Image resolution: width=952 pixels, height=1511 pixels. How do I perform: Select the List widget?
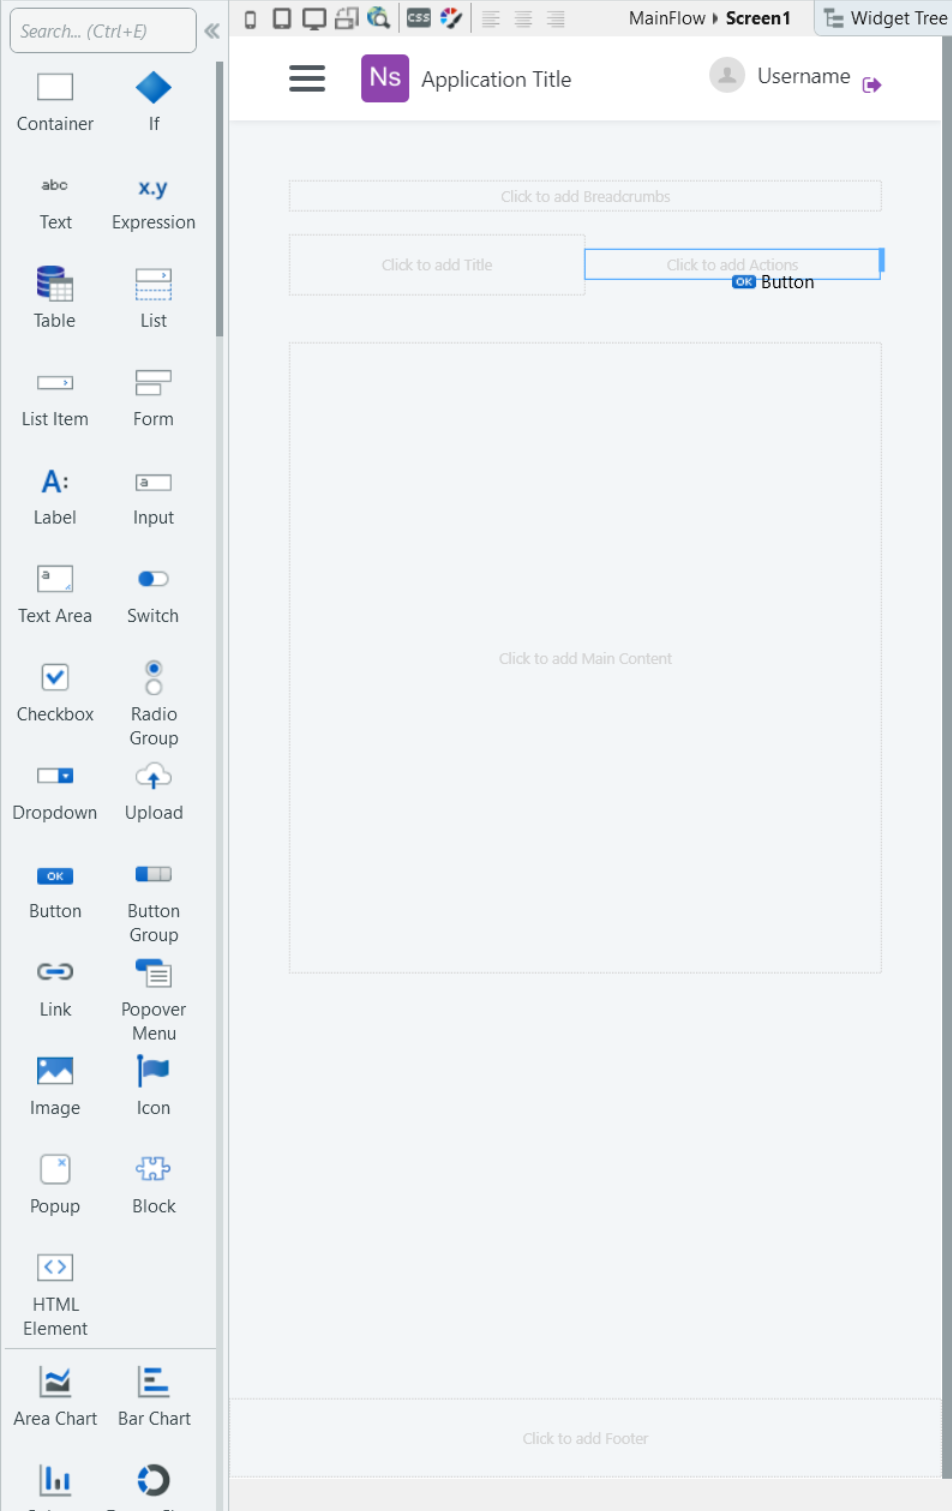(x=153, y=299)
